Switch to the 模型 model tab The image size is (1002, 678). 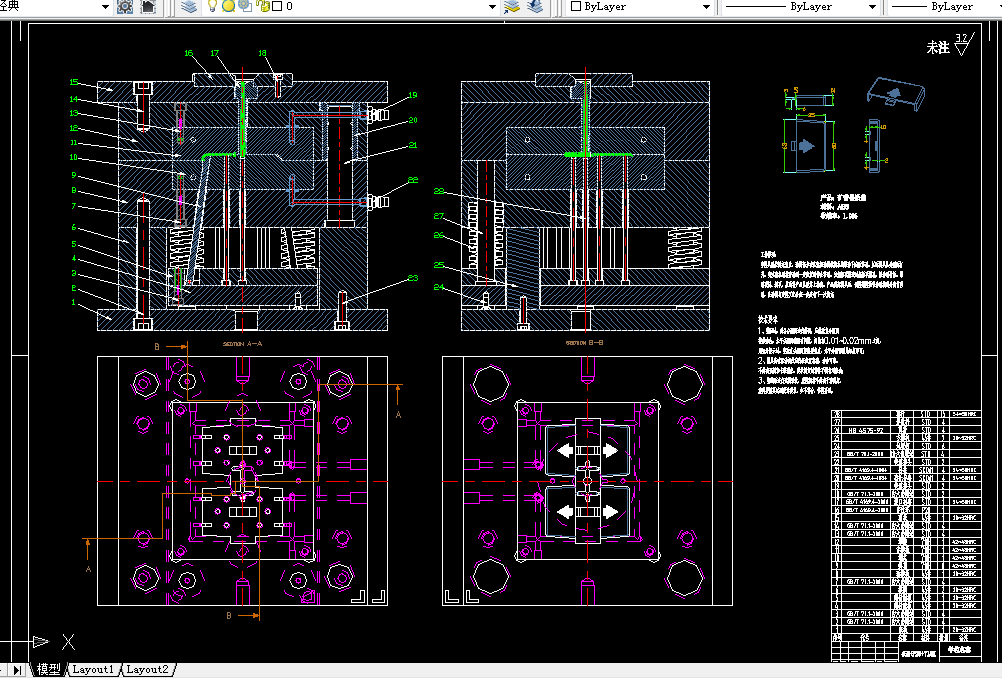49,670
